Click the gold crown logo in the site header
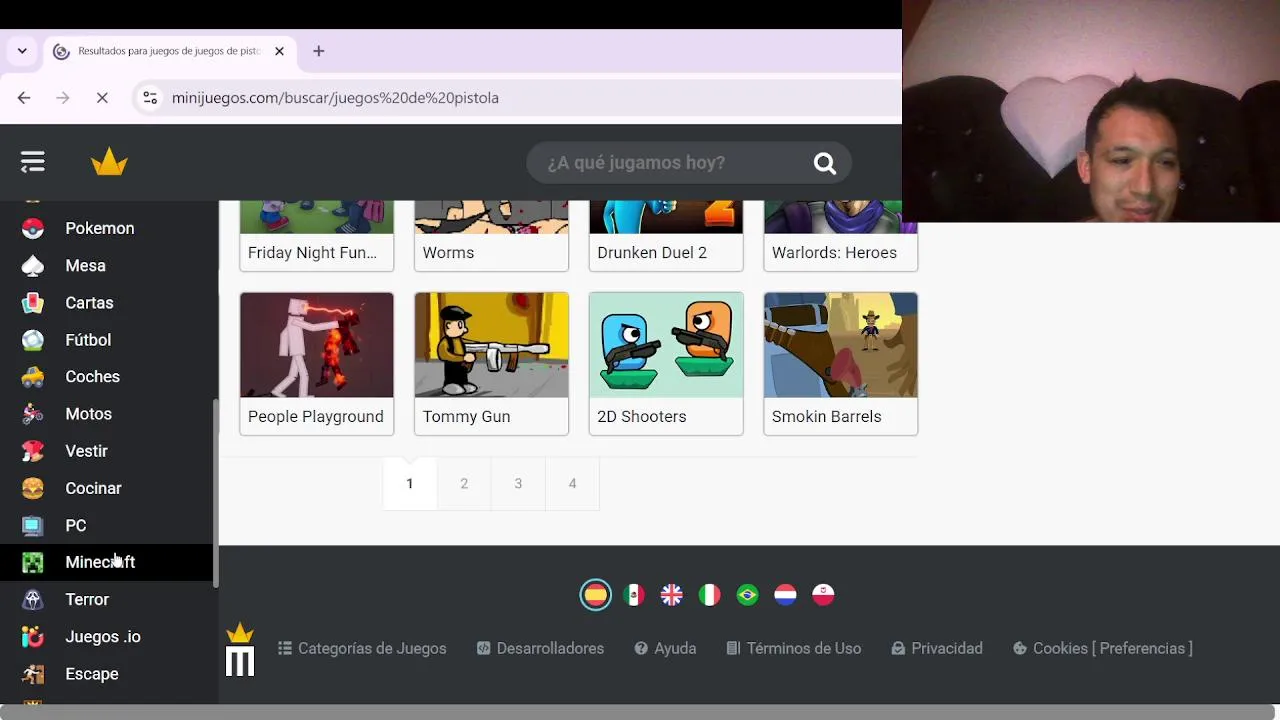 [109, 162]
